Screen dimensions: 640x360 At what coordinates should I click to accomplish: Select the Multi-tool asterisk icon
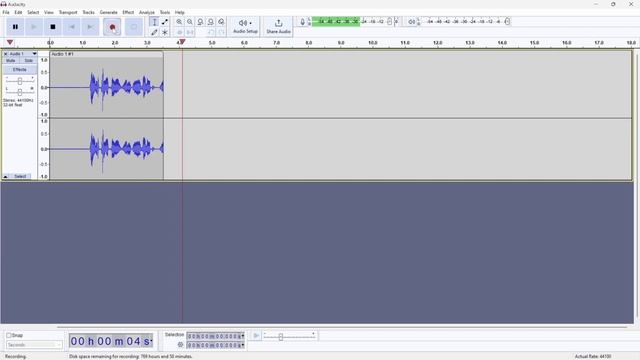(x=164, y=32)
